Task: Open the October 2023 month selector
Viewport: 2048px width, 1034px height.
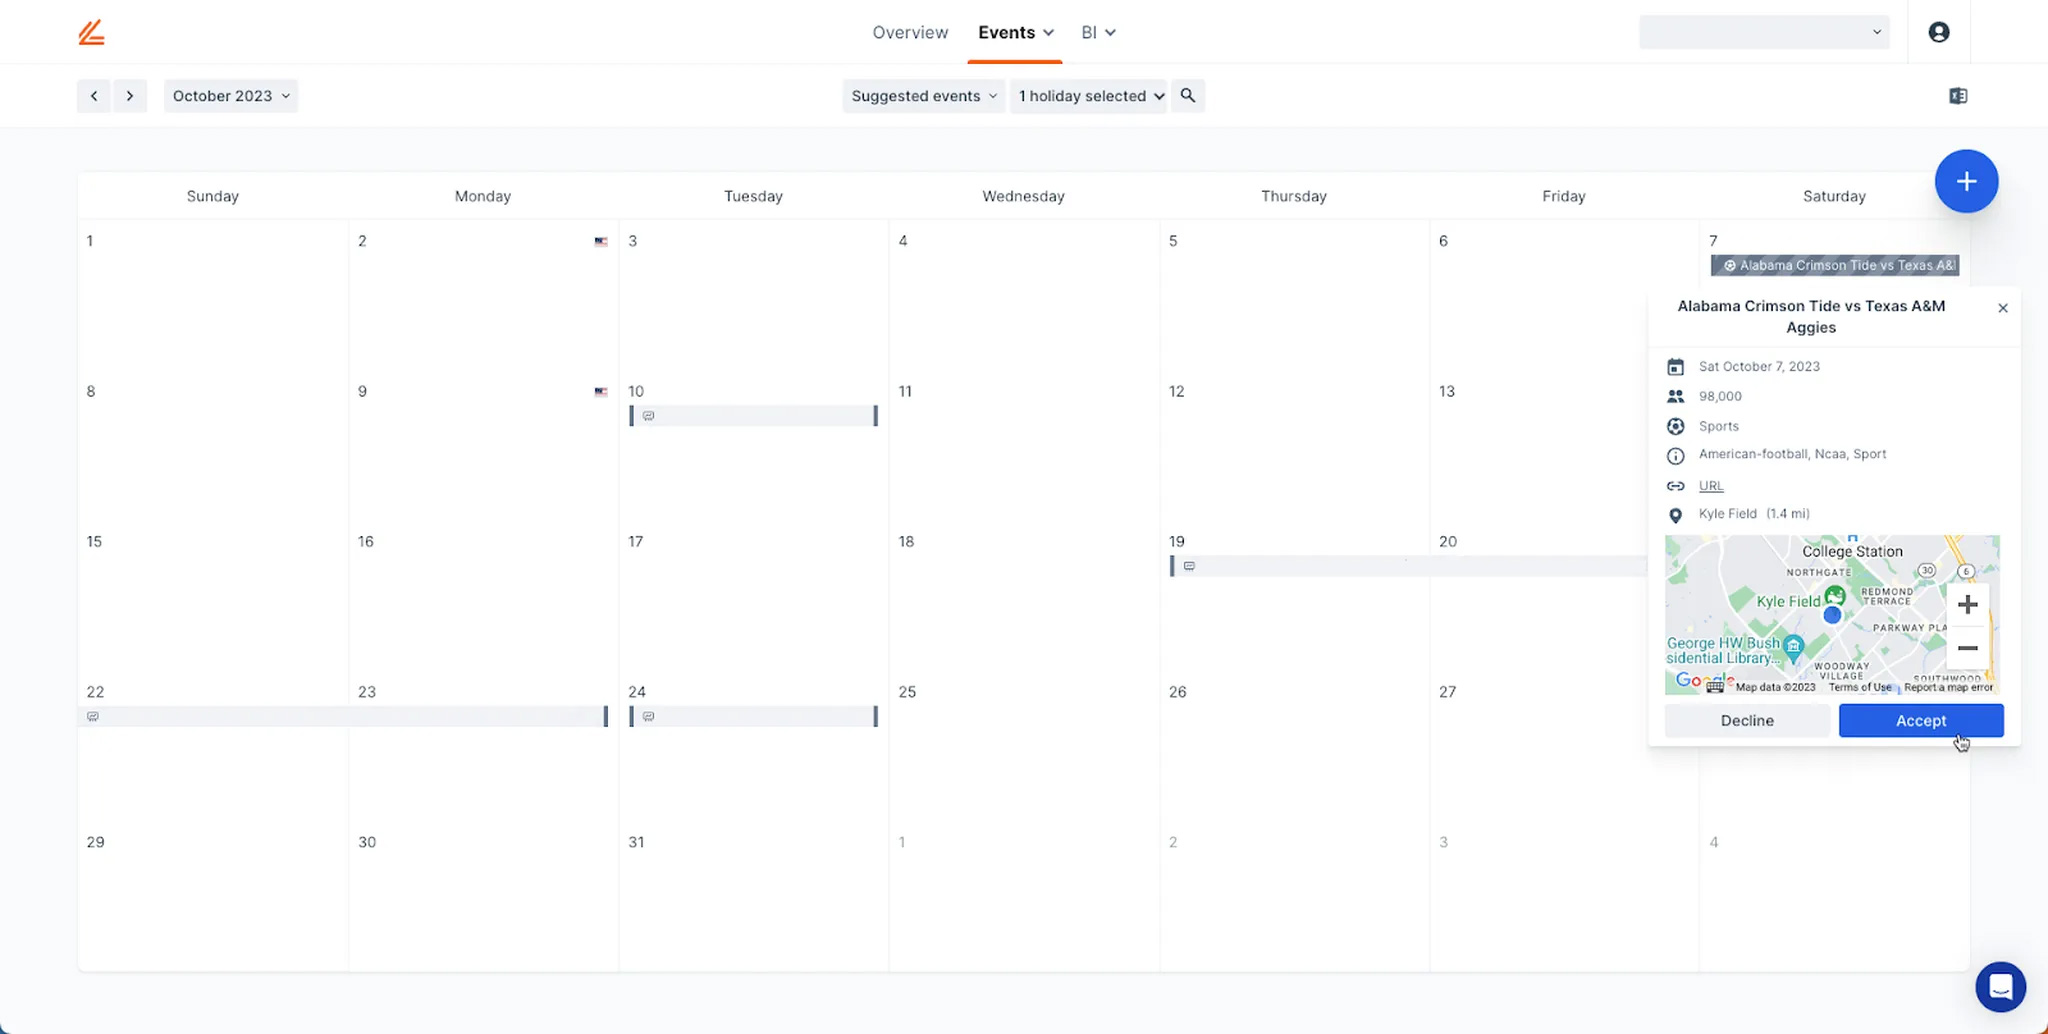Action: point(230,95)
